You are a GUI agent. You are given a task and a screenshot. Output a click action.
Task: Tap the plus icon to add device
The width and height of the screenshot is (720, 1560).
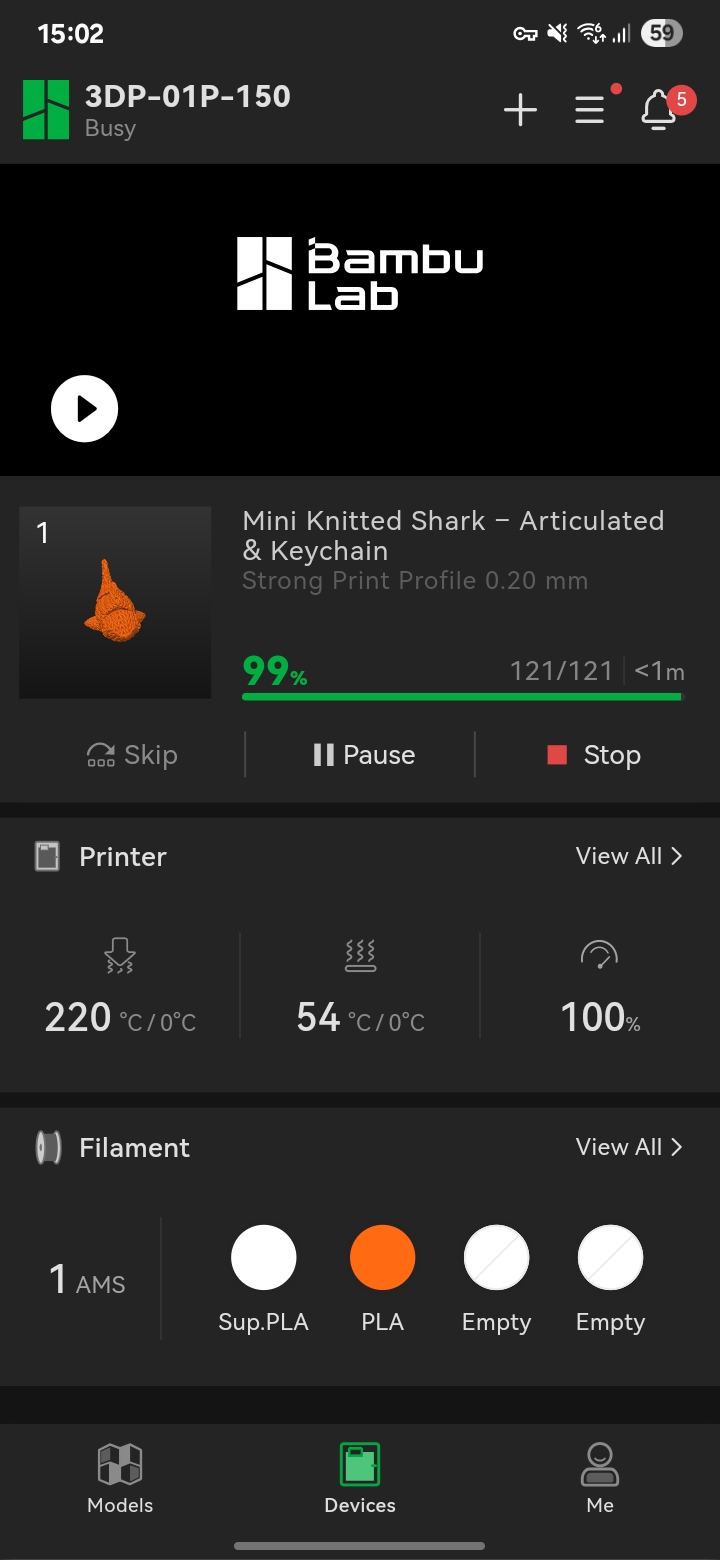click(520, 110)
